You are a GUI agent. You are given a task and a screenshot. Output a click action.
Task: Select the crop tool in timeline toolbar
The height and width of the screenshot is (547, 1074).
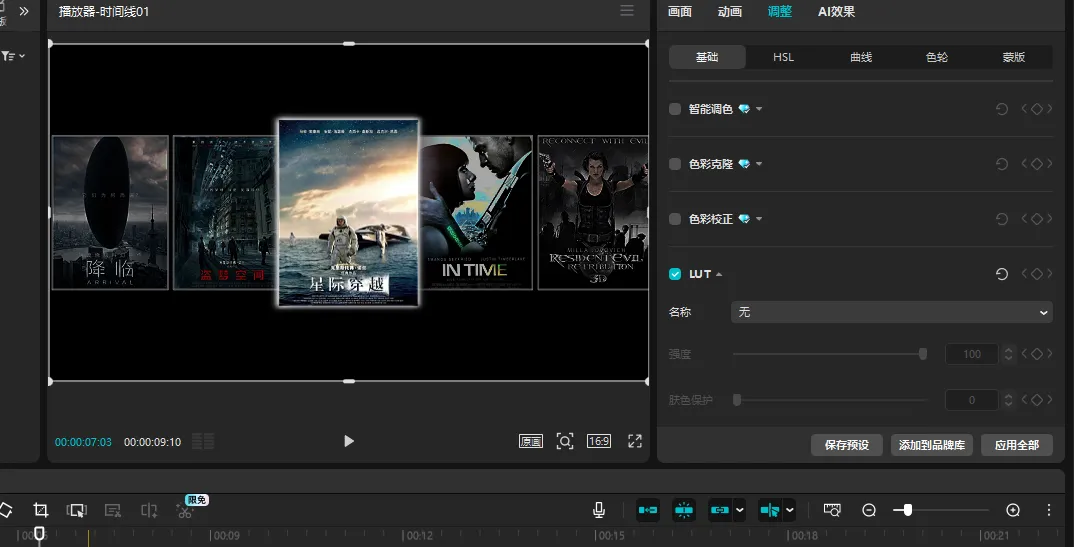click(x=40, y=510)
